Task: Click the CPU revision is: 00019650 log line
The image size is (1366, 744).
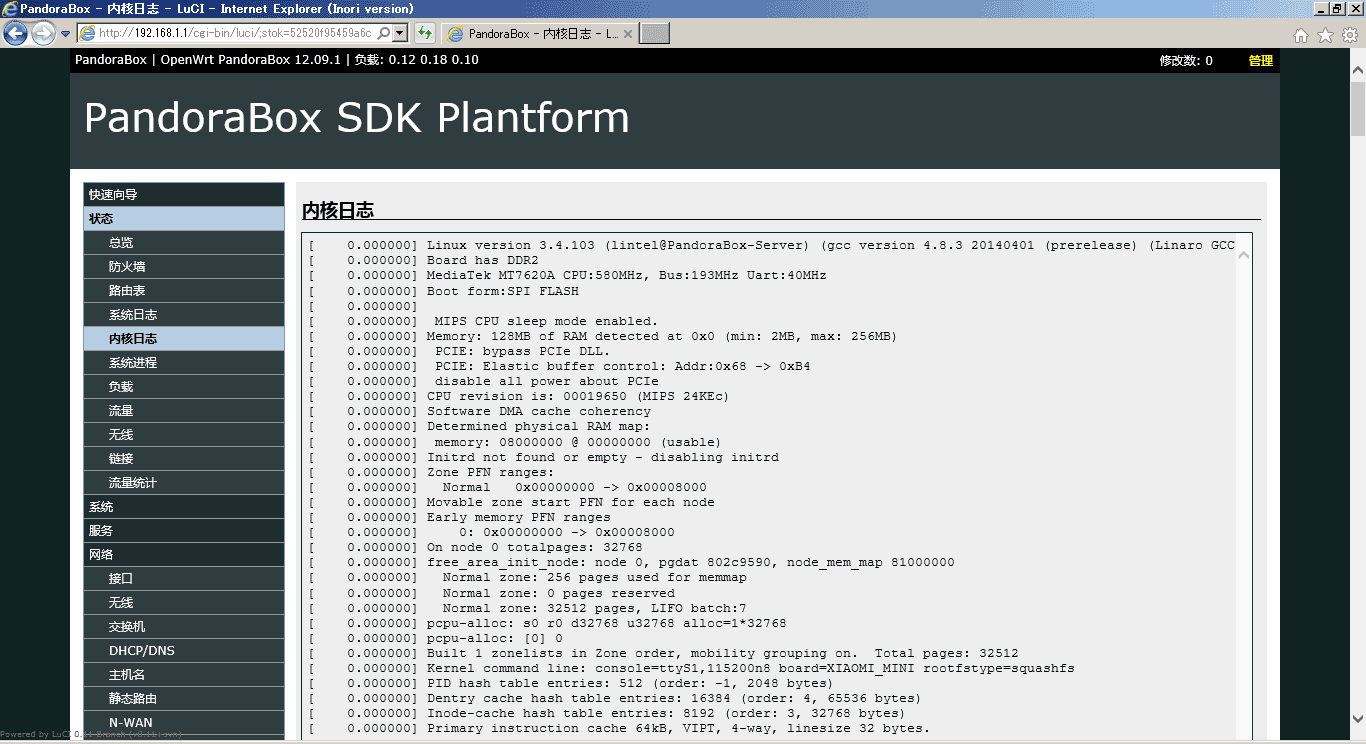Action: (x=519, y=396)
